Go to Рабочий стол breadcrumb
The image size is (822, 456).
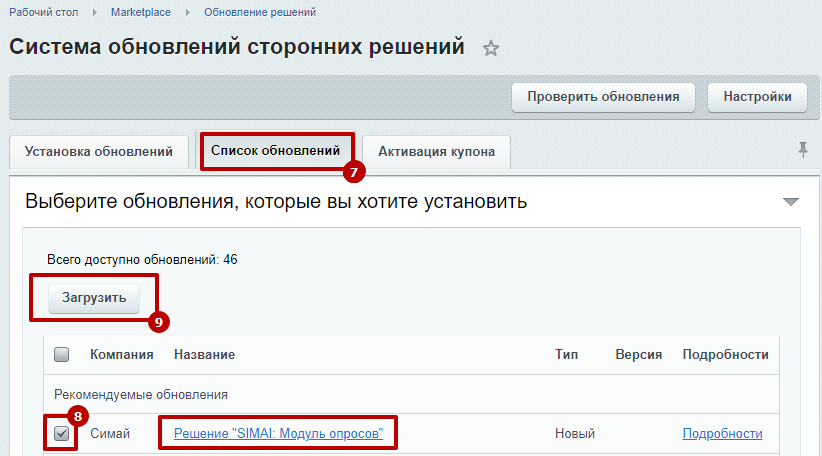(44, 12)
